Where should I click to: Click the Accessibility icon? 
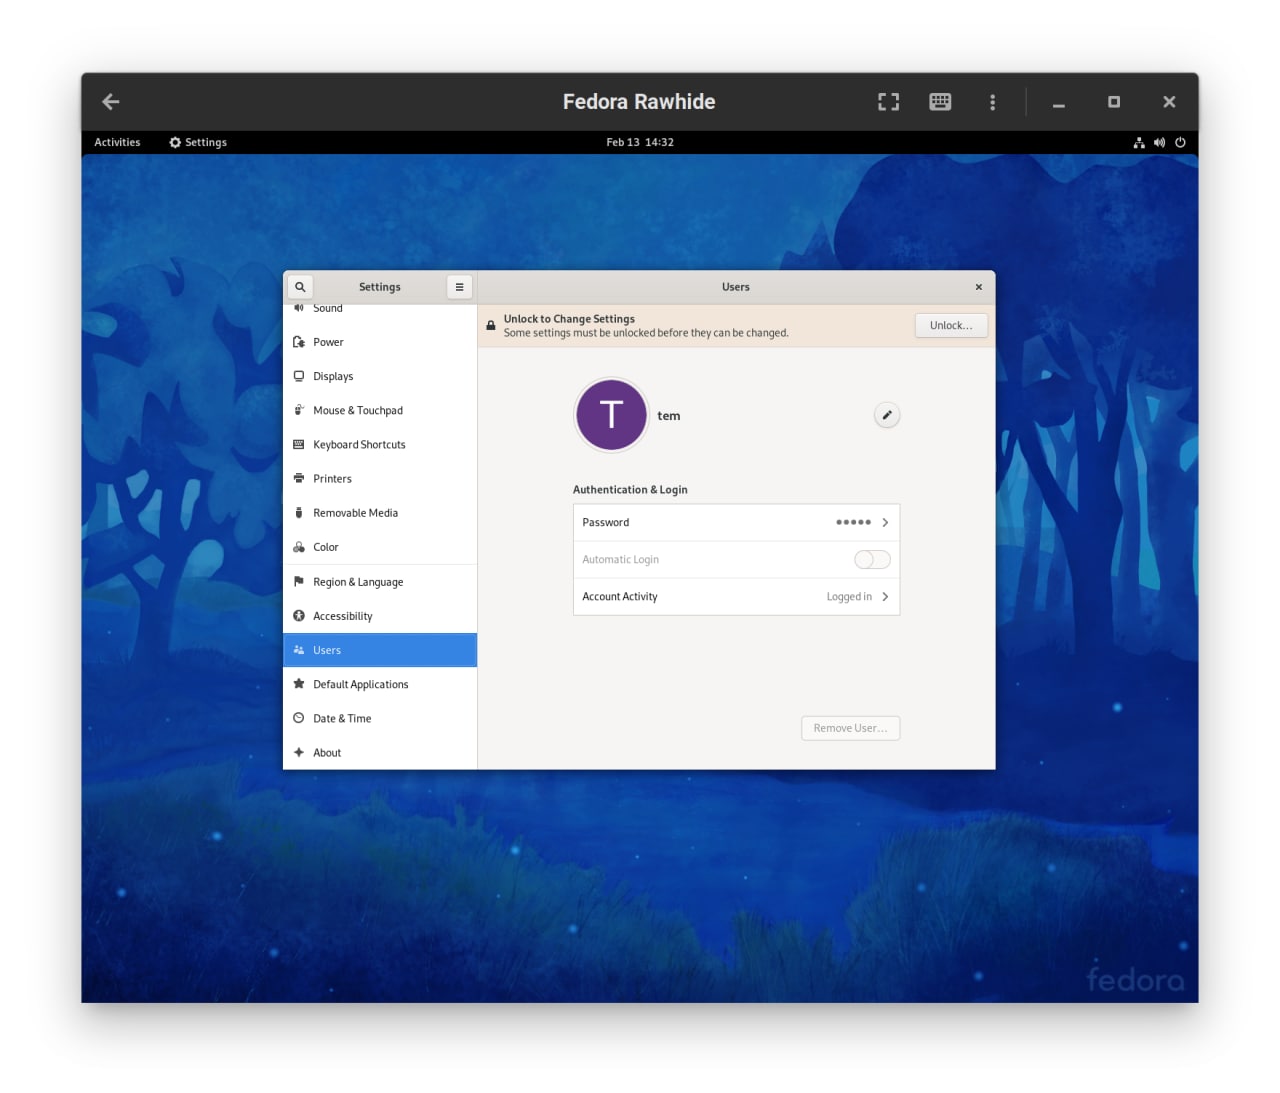tap(299, 616)
